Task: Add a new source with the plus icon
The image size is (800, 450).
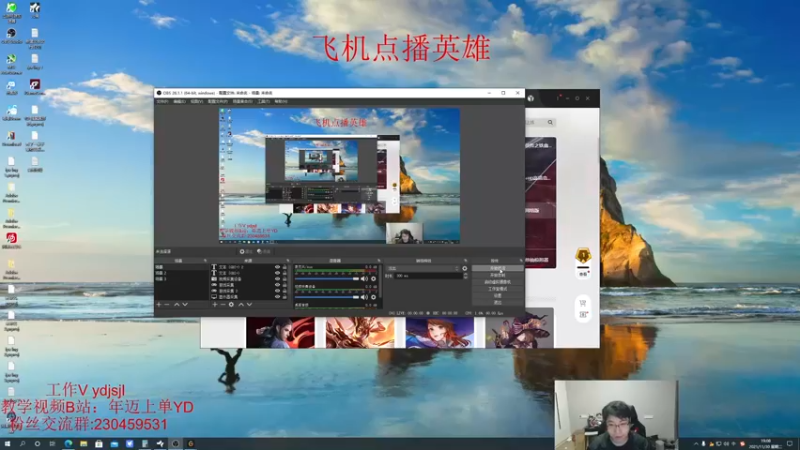Action: pos(215,305)
